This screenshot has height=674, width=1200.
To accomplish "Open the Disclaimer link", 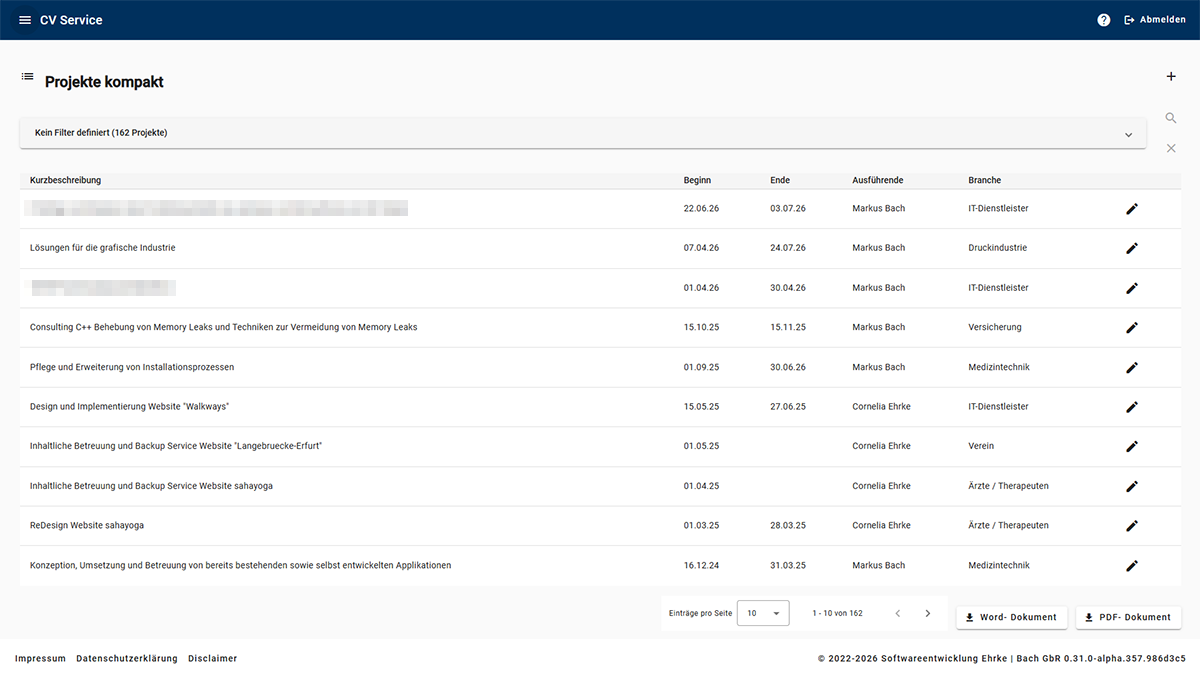I will (x=213, y=659).
